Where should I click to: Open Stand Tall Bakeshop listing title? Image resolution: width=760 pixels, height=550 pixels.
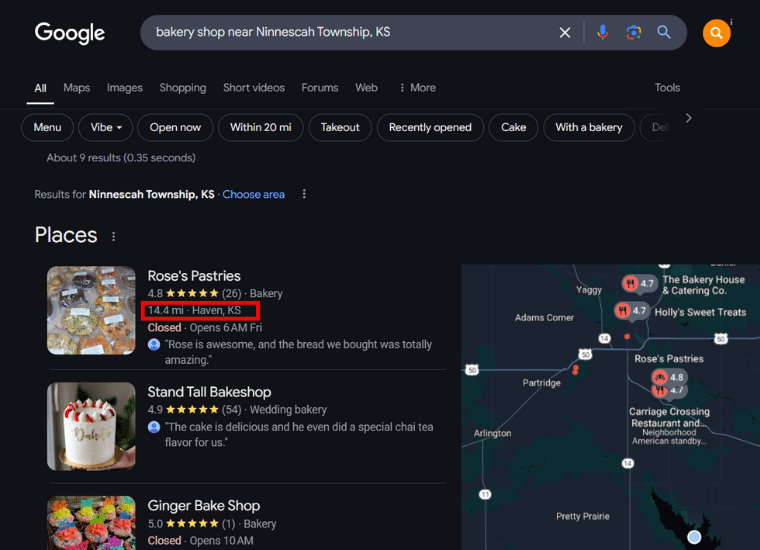(209, 392)
